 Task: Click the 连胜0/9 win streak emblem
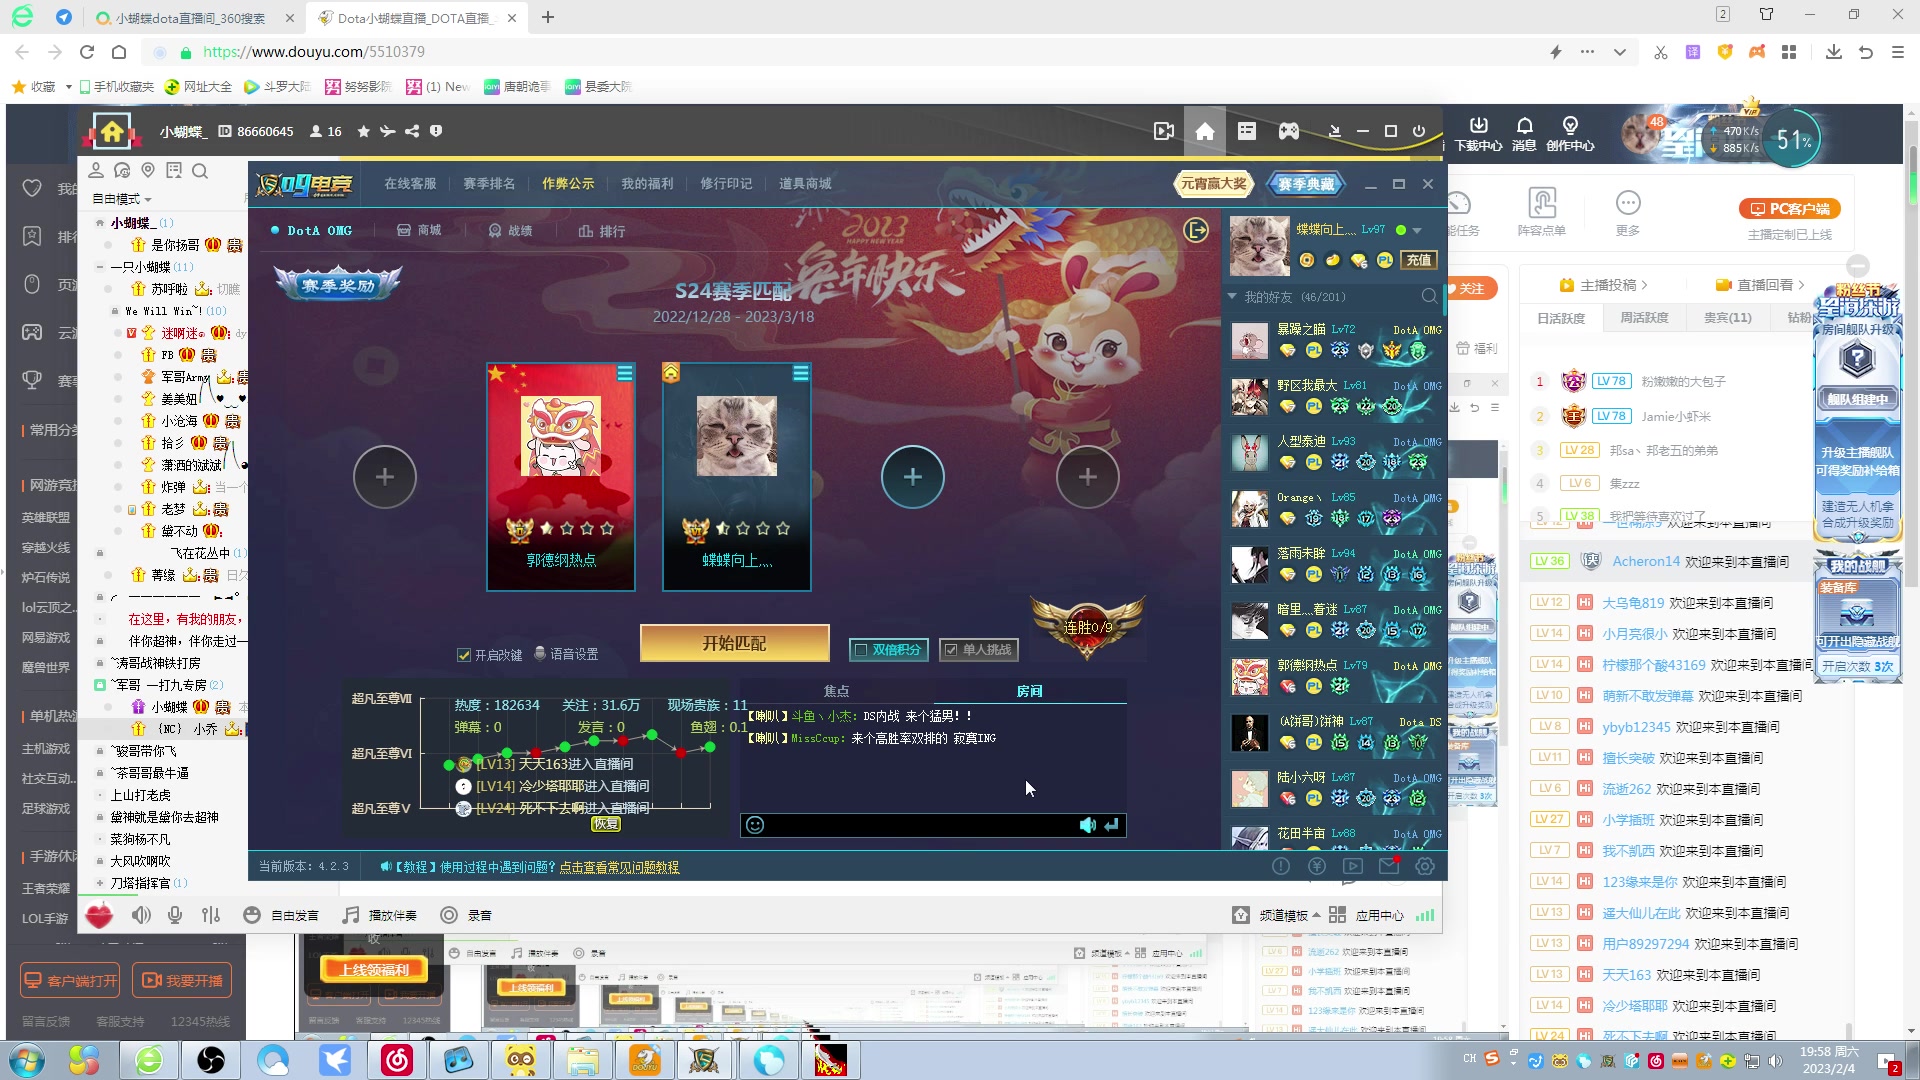[x=1087, y=626]
